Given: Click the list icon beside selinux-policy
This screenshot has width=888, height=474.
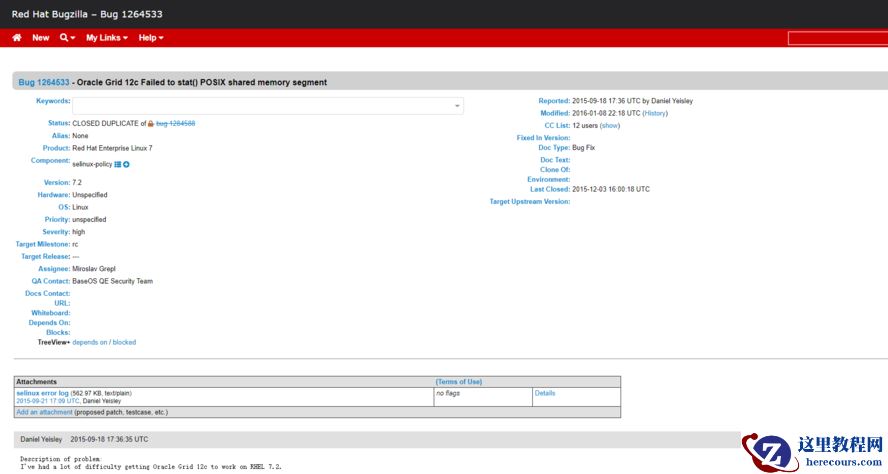Looking at the screenshot, I should pyautogui.click(x=118, y=164).
